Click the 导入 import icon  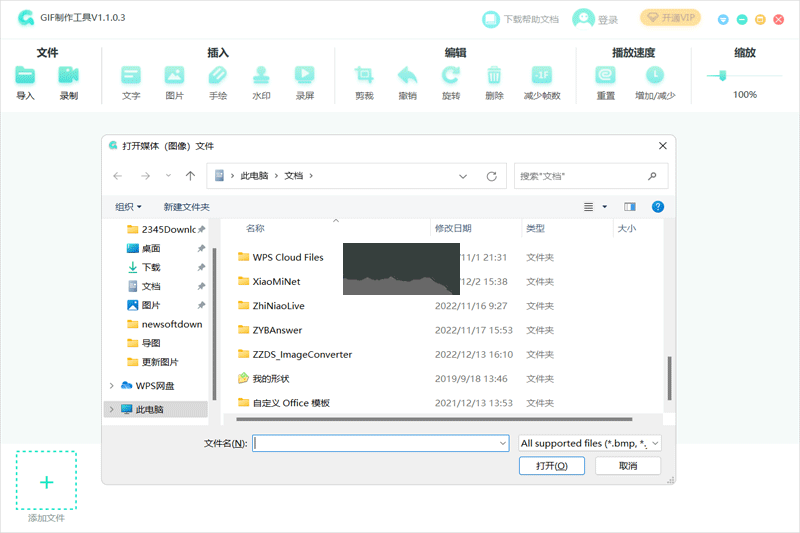pyautogui.click(x=25, y=75)
